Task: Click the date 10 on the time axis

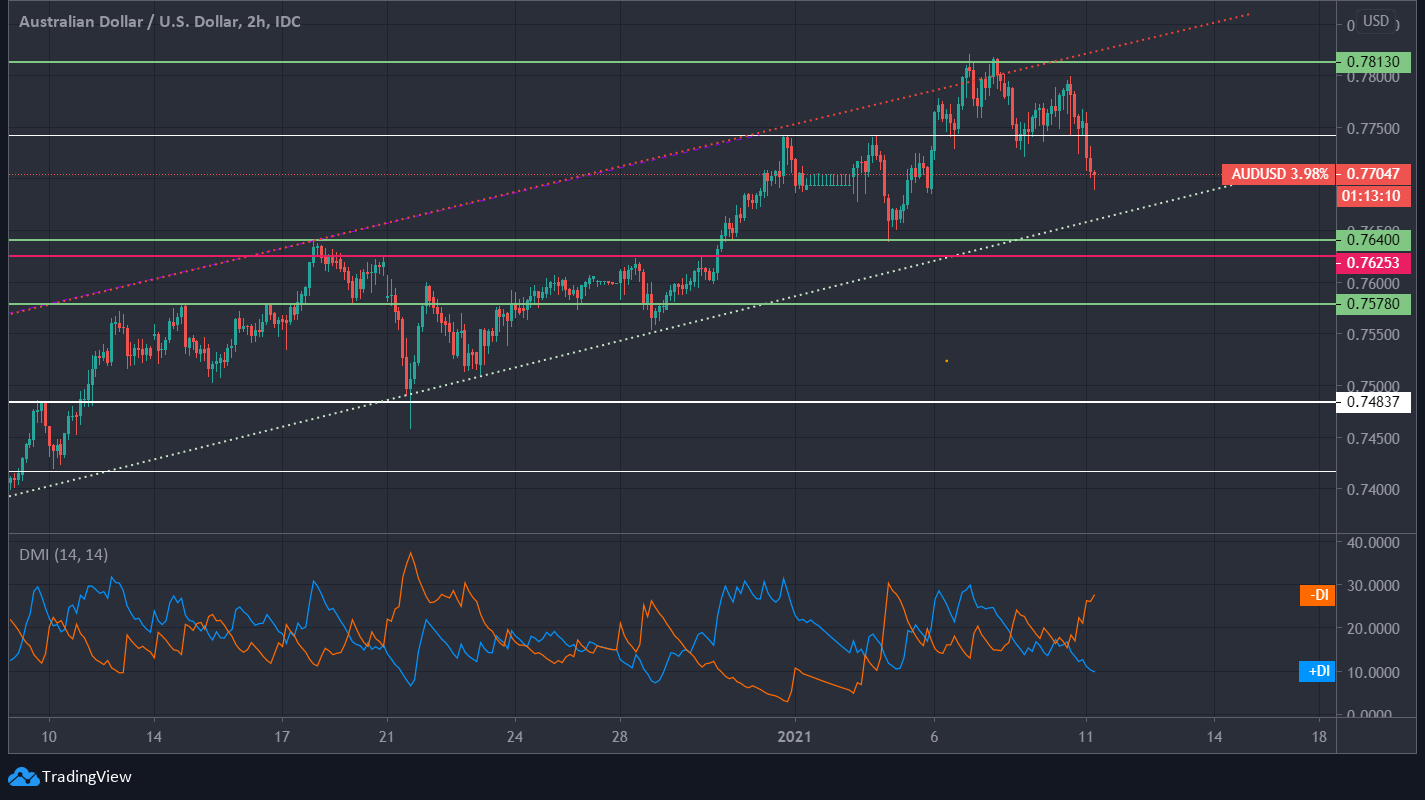Action: tap(49, 737)
